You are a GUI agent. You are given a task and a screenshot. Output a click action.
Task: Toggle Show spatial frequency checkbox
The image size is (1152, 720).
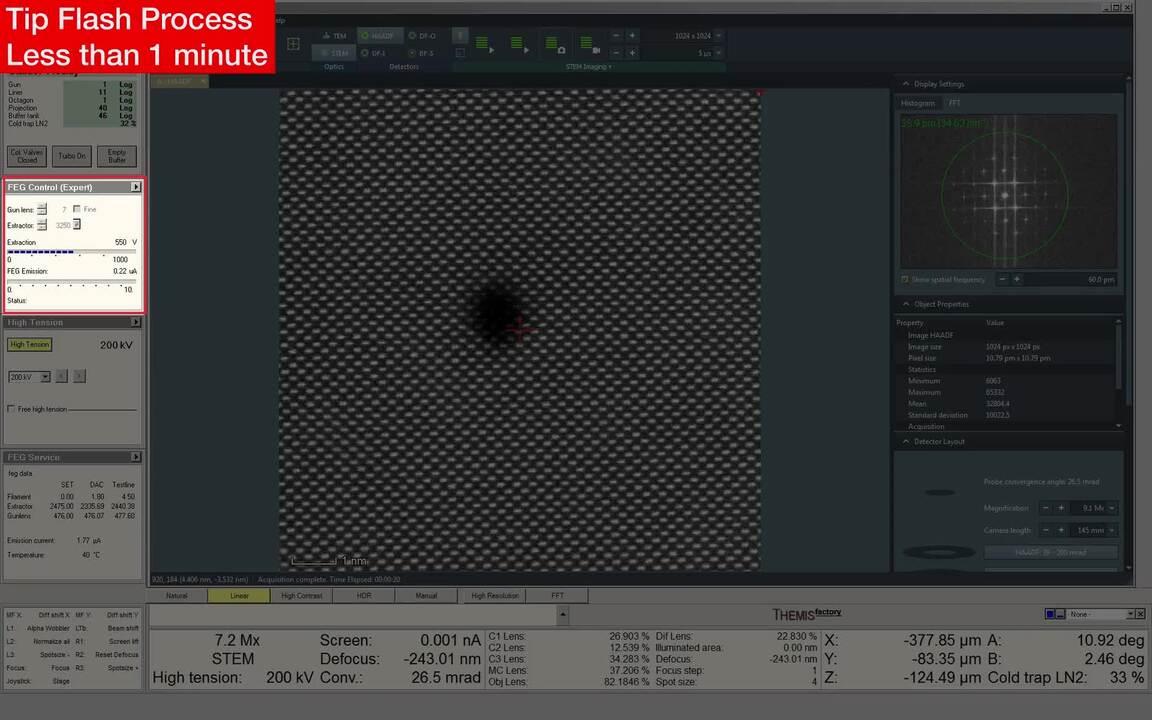[x=905, y=280]
